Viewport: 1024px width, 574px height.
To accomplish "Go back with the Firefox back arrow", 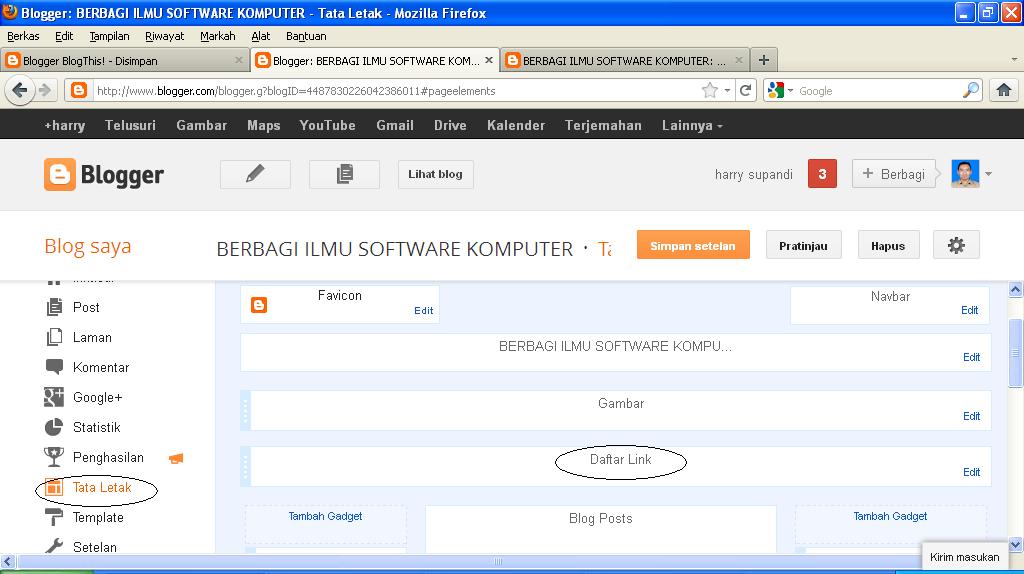I will point(19,90).
